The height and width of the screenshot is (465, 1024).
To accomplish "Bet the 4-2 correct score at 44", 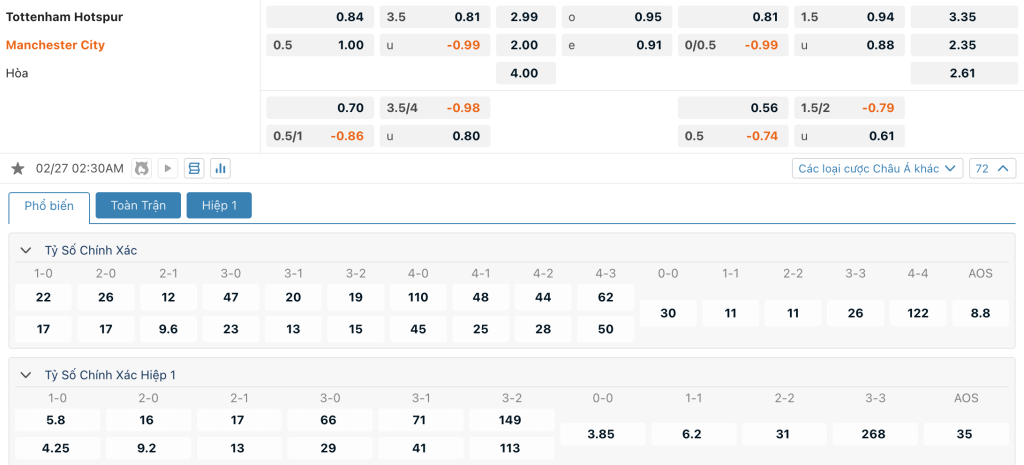I will click(x=543, y=297).
